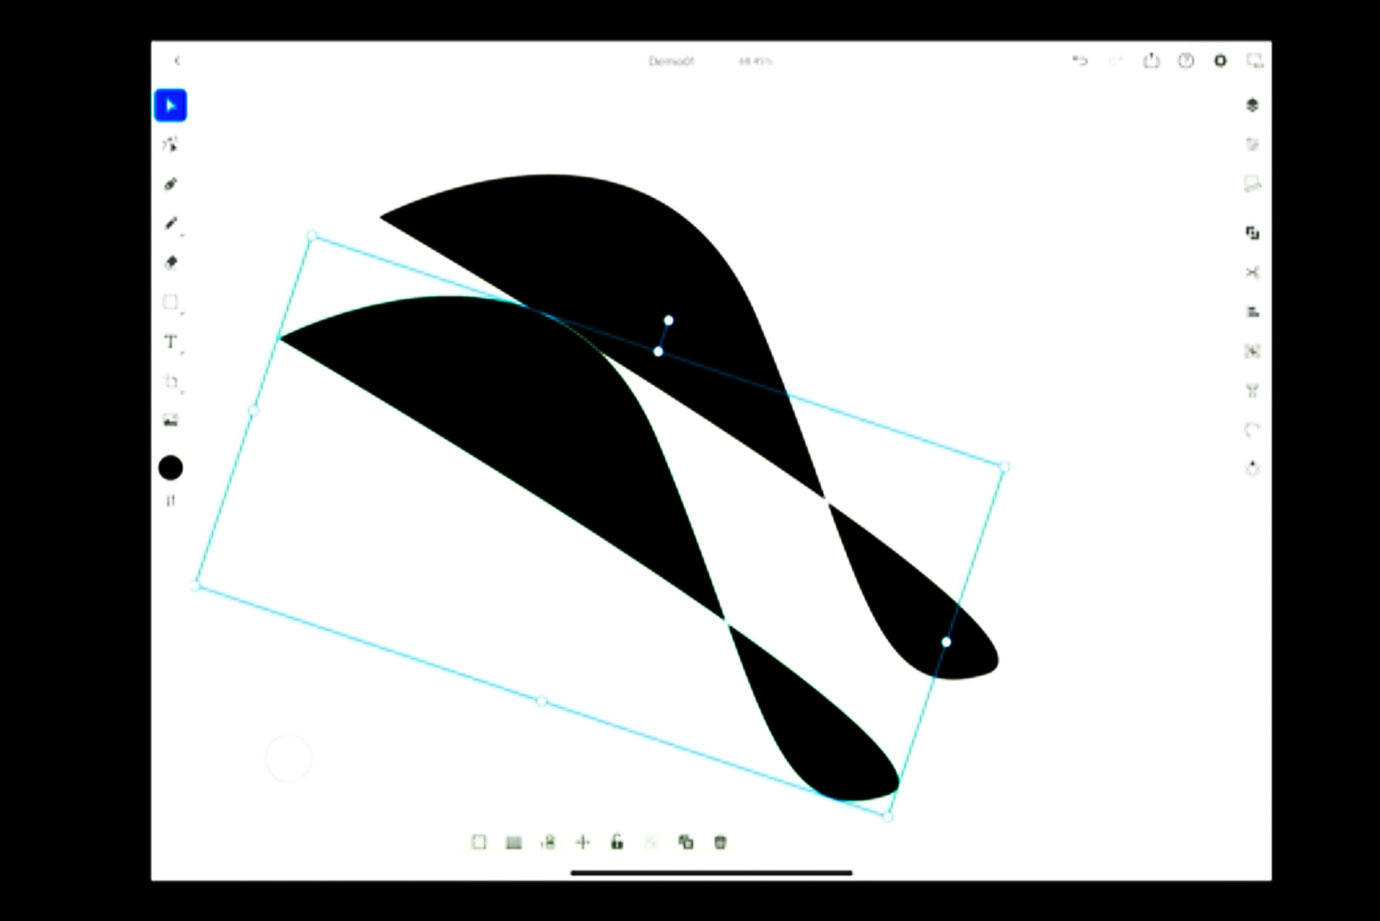This screenshot has height=921, width=1380.
Task: Click the bottom edge midpoint handle
Action: click(542, 701)
